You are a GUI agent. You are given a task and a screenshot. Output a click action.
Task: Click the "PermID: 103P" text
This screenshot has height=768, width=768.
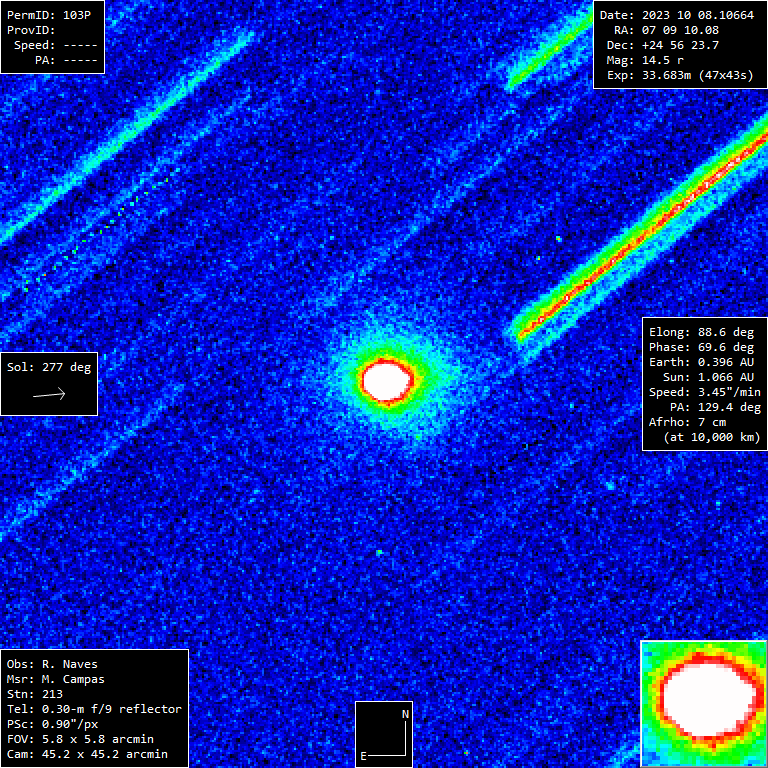coord(49,15)
